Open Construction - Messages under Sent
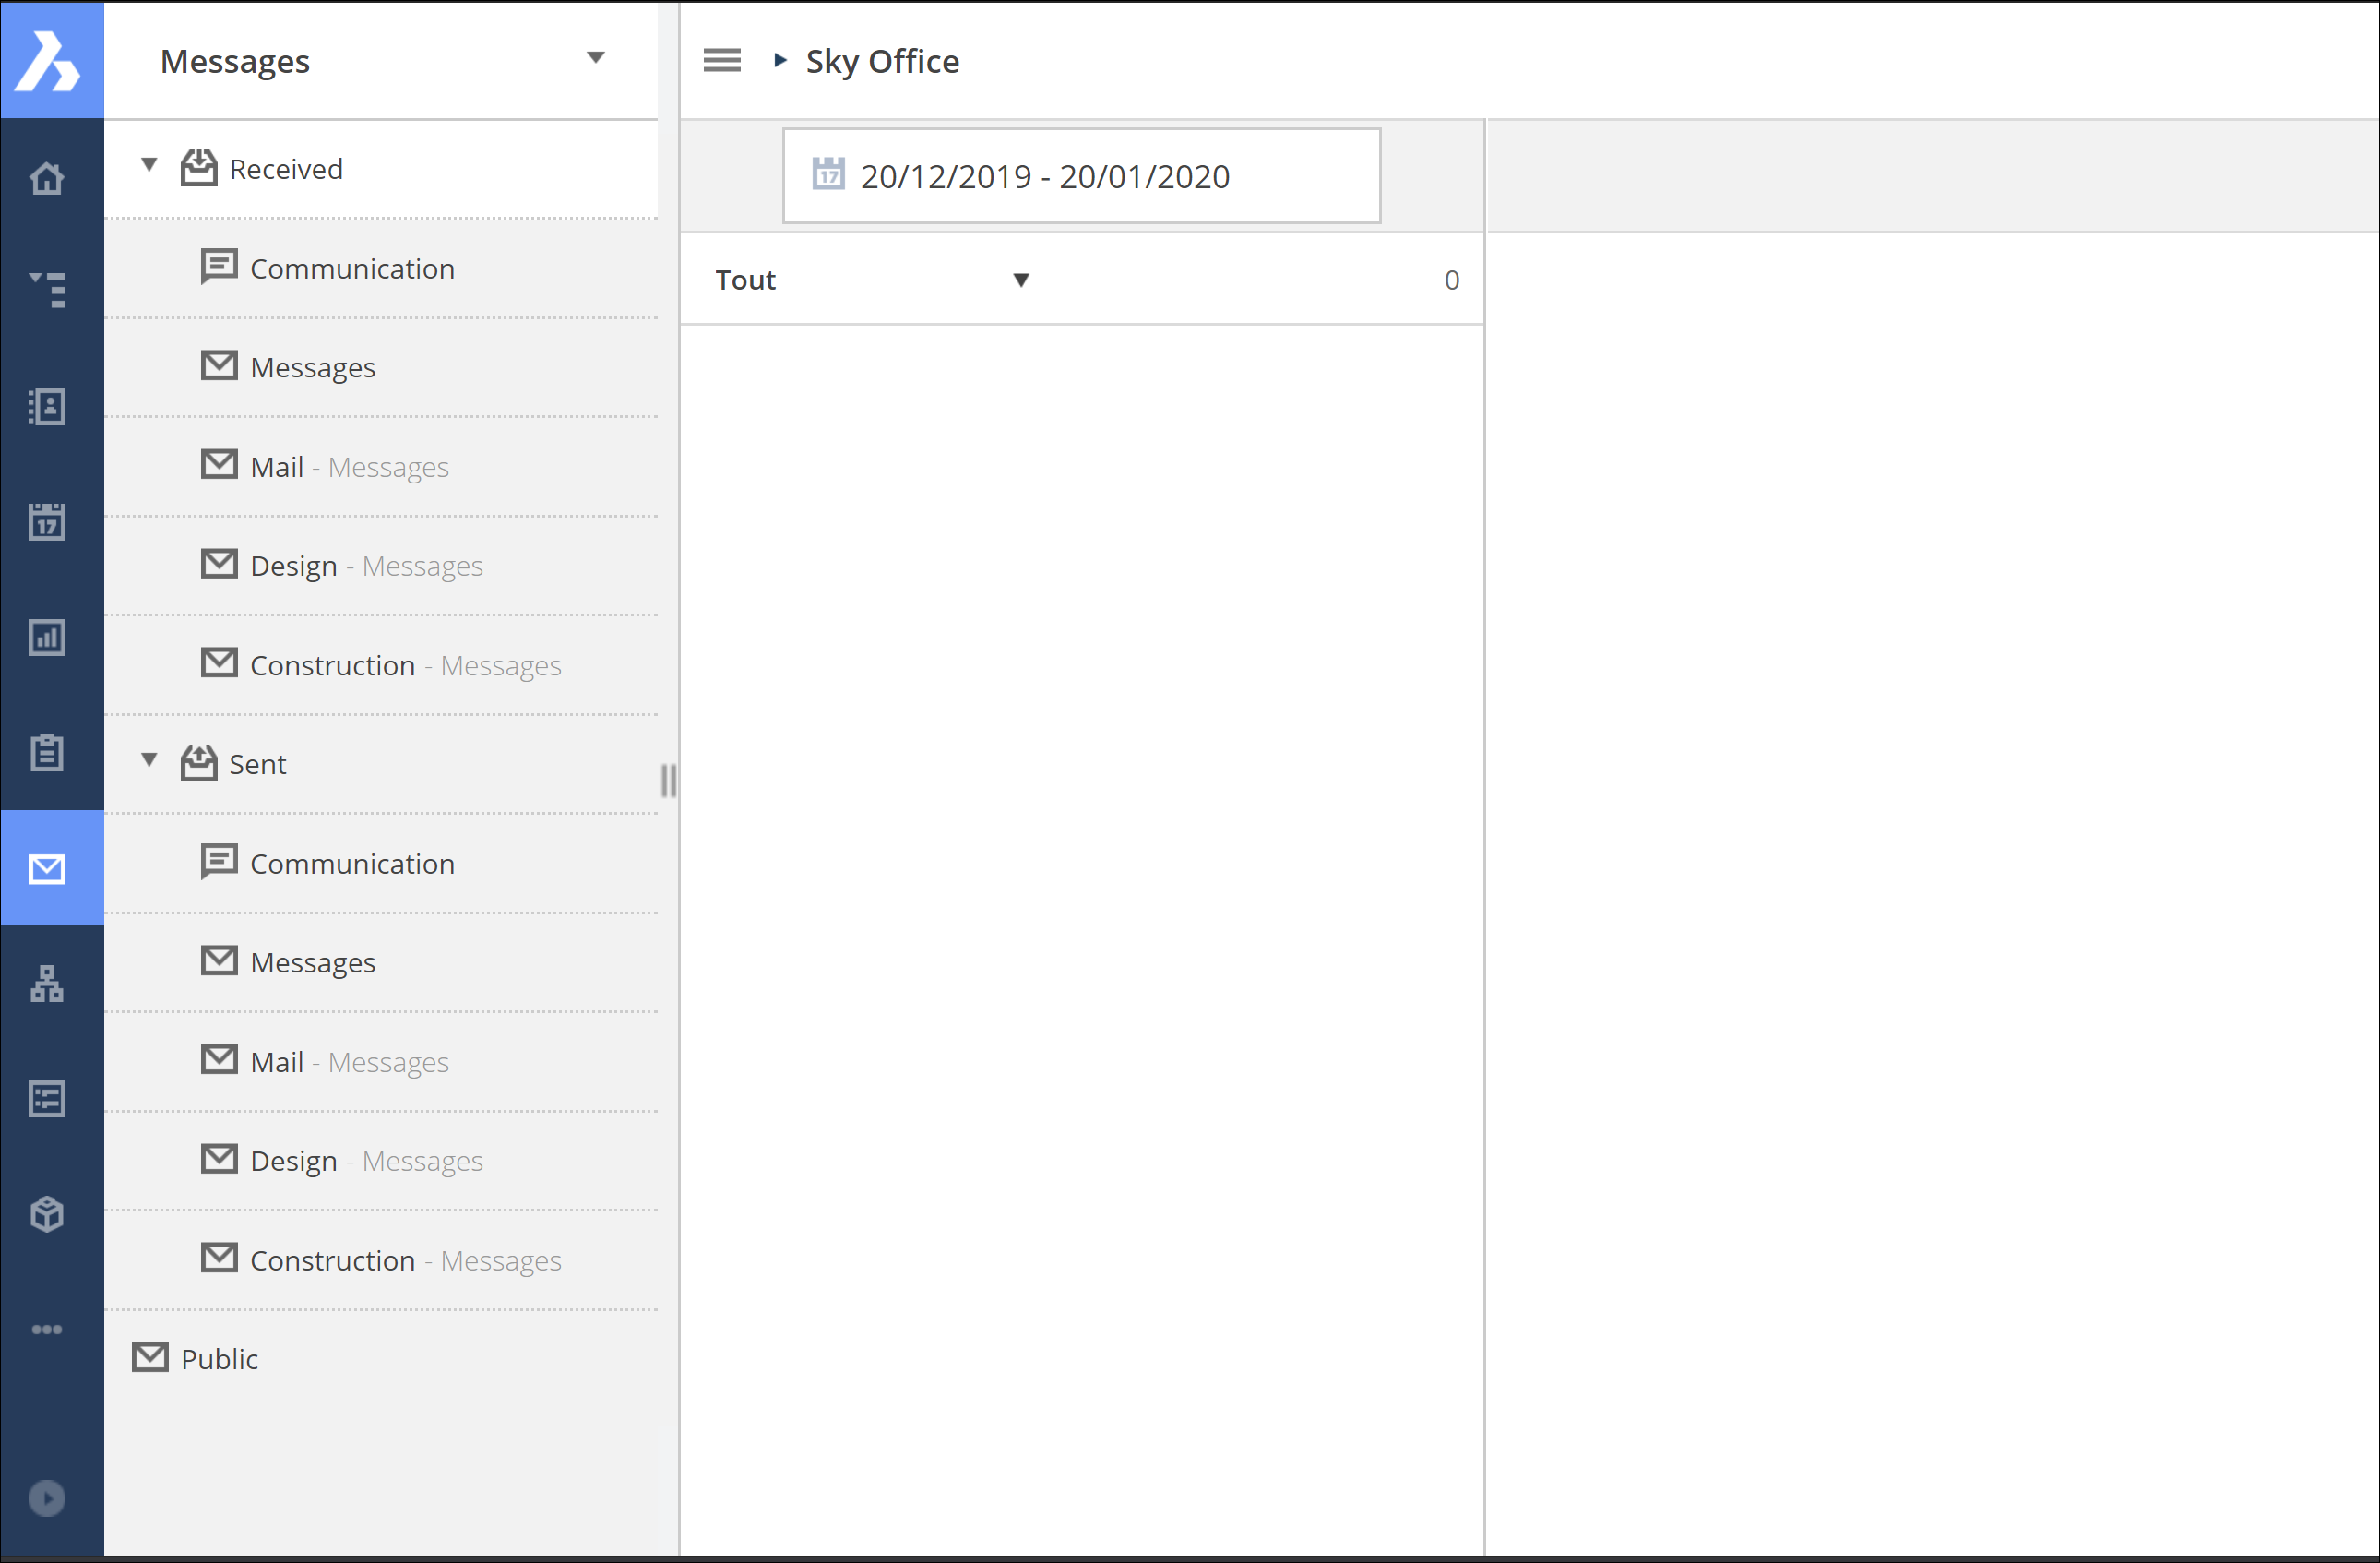 click(x=381, y=1260)
